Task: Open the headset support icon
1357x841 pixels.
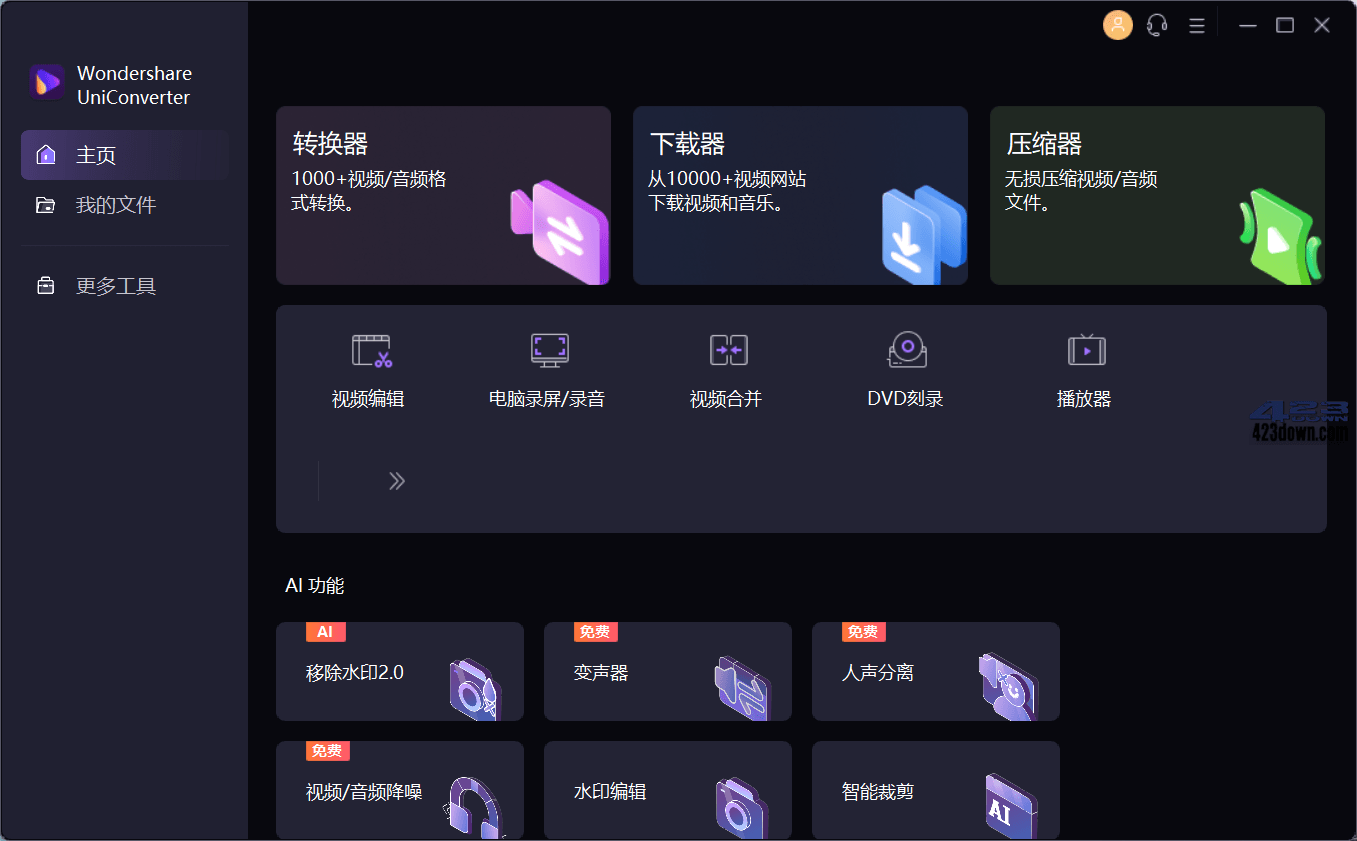Action: [1157, 25]
